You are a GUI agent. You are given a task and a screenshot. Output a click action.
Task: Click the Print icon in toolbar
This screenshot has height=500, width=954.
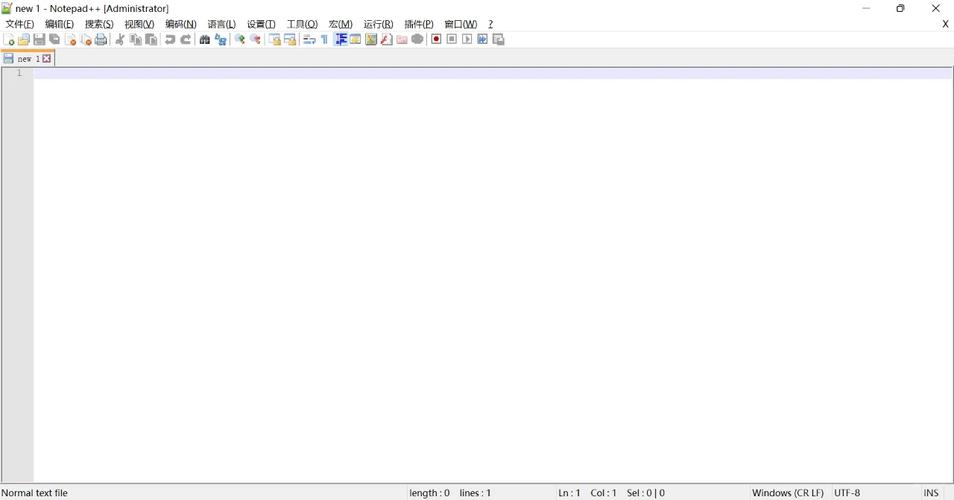(101, 40)
